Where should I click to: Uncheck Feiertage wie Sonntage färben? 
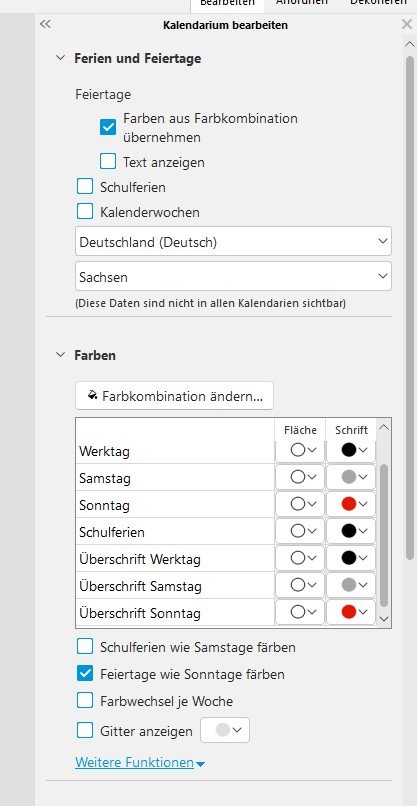pyautogui.click(x=85, y=673)
